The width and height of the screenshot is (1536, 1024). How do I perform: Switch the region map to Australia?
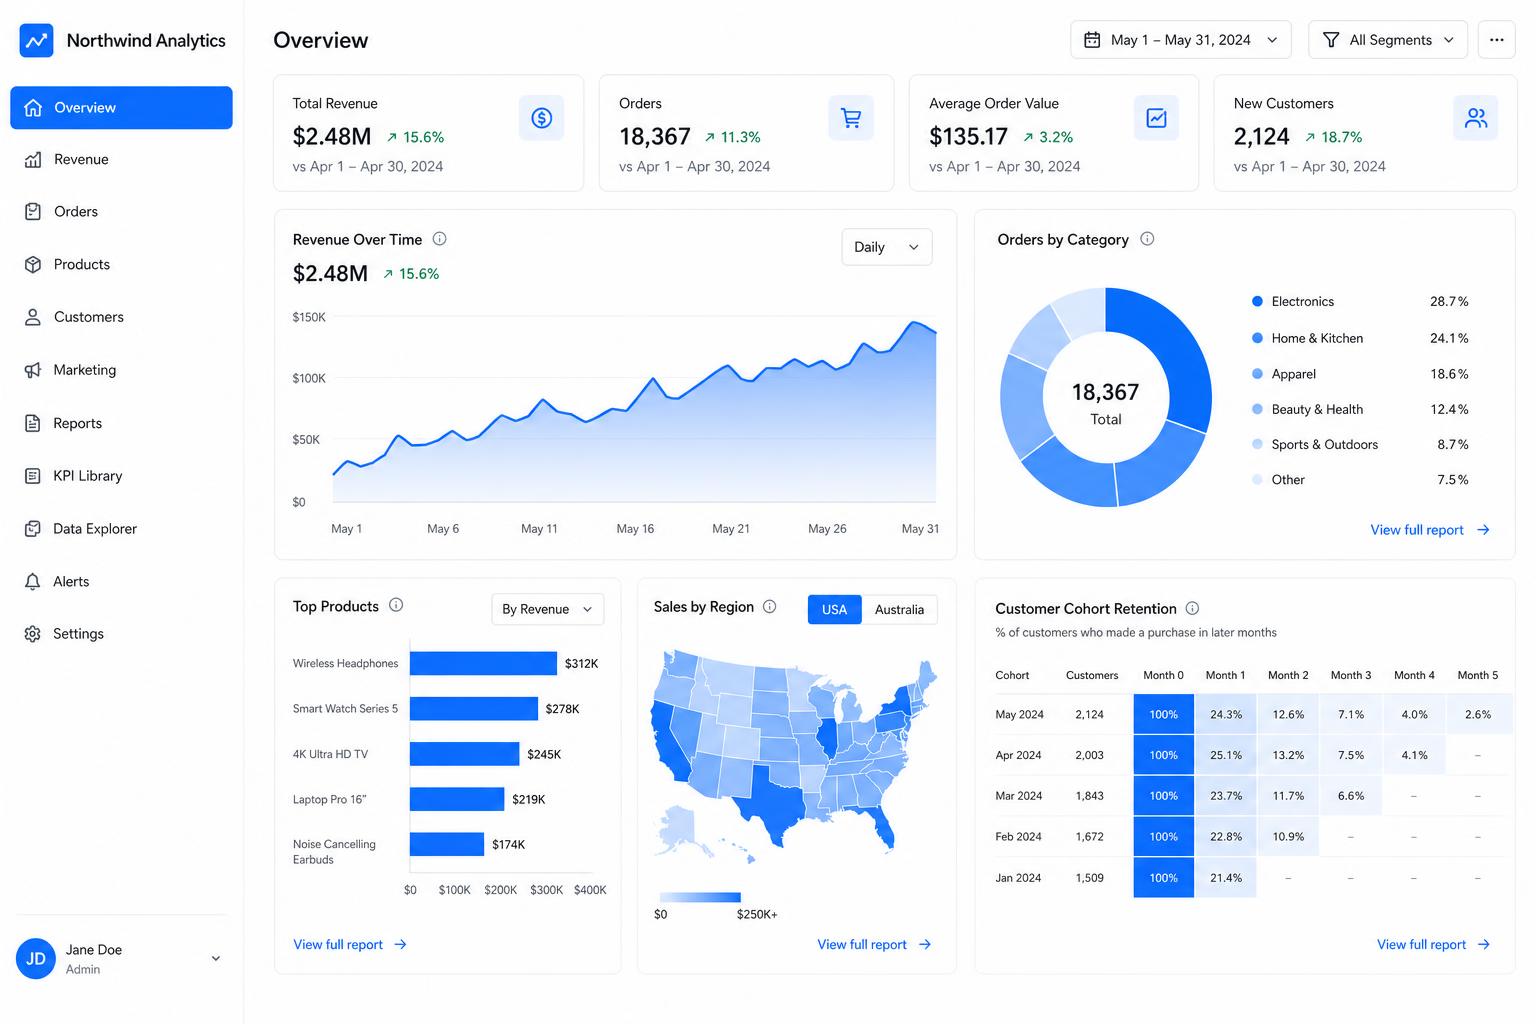click(899, 610)
